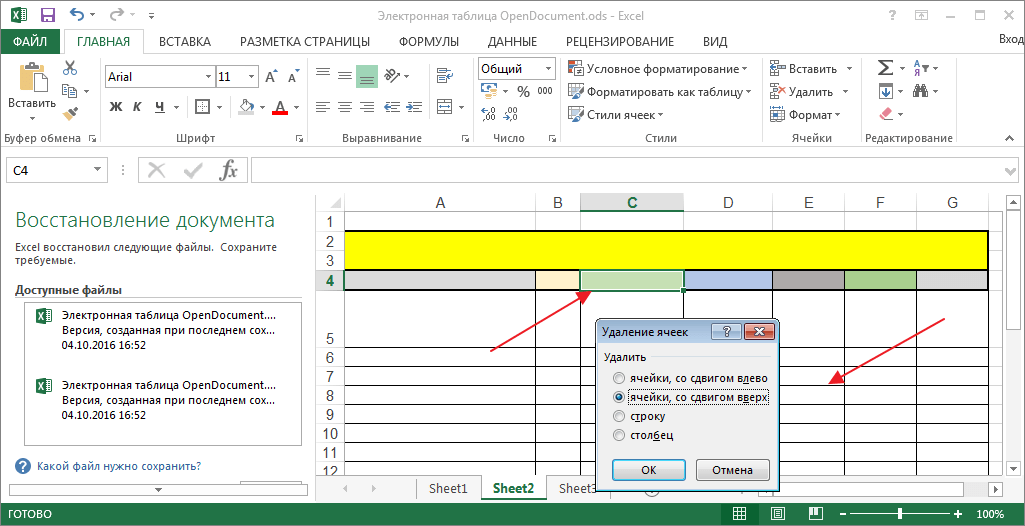
Task: Switch to the Sheet1 worksheet tab
Action: click(x=448, y=489)
